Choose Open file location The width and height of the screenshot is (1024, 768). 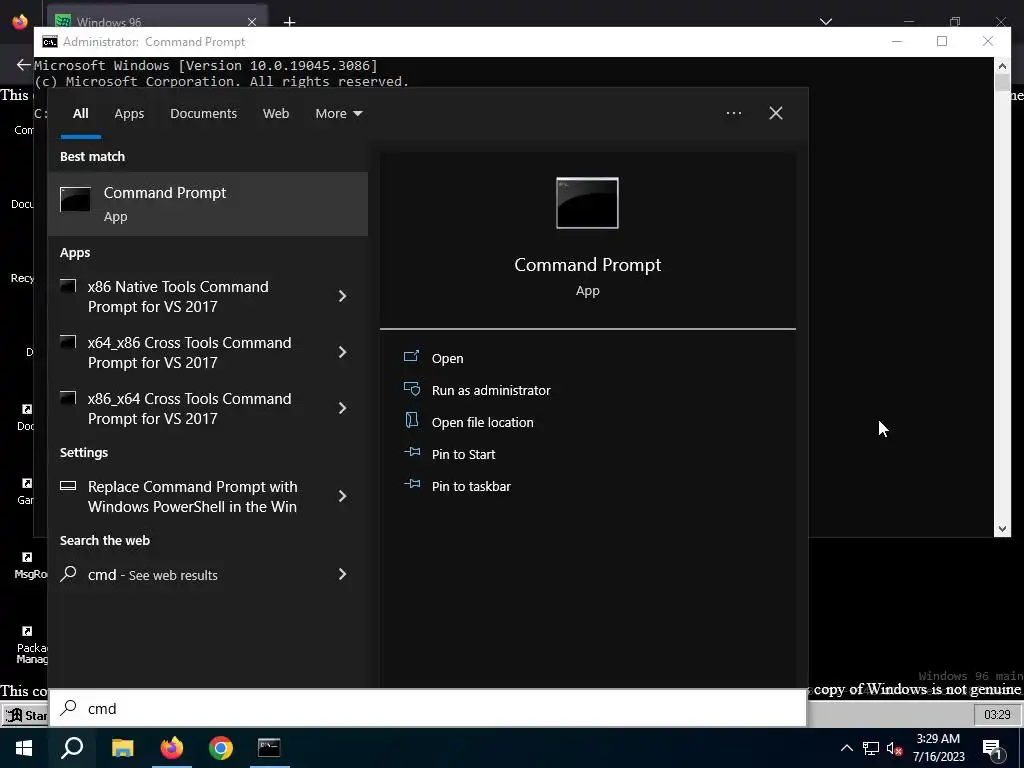pos(469,422)
